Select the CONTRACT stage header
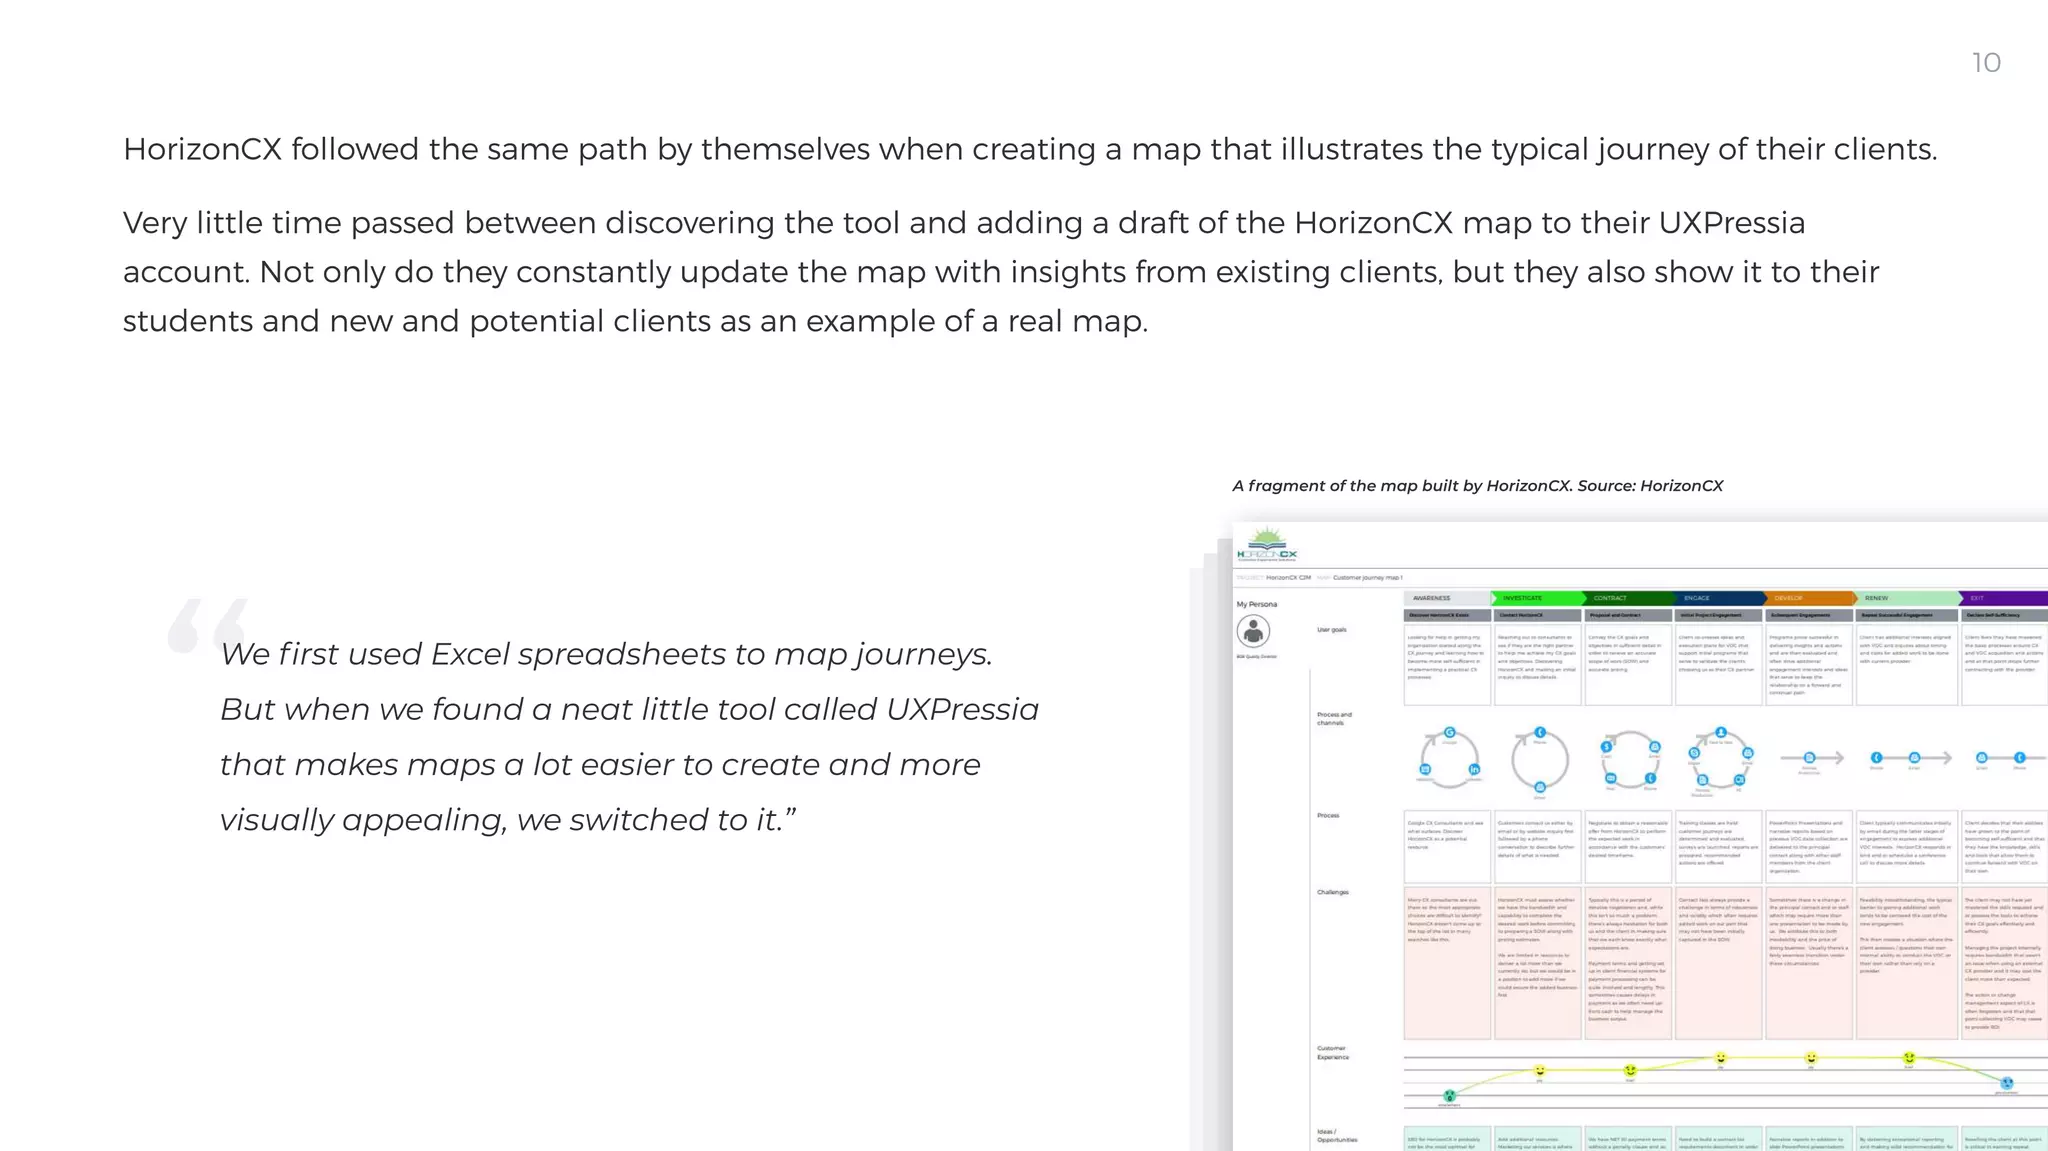The image size is (2048, 1151). (x=1628, y=598)
